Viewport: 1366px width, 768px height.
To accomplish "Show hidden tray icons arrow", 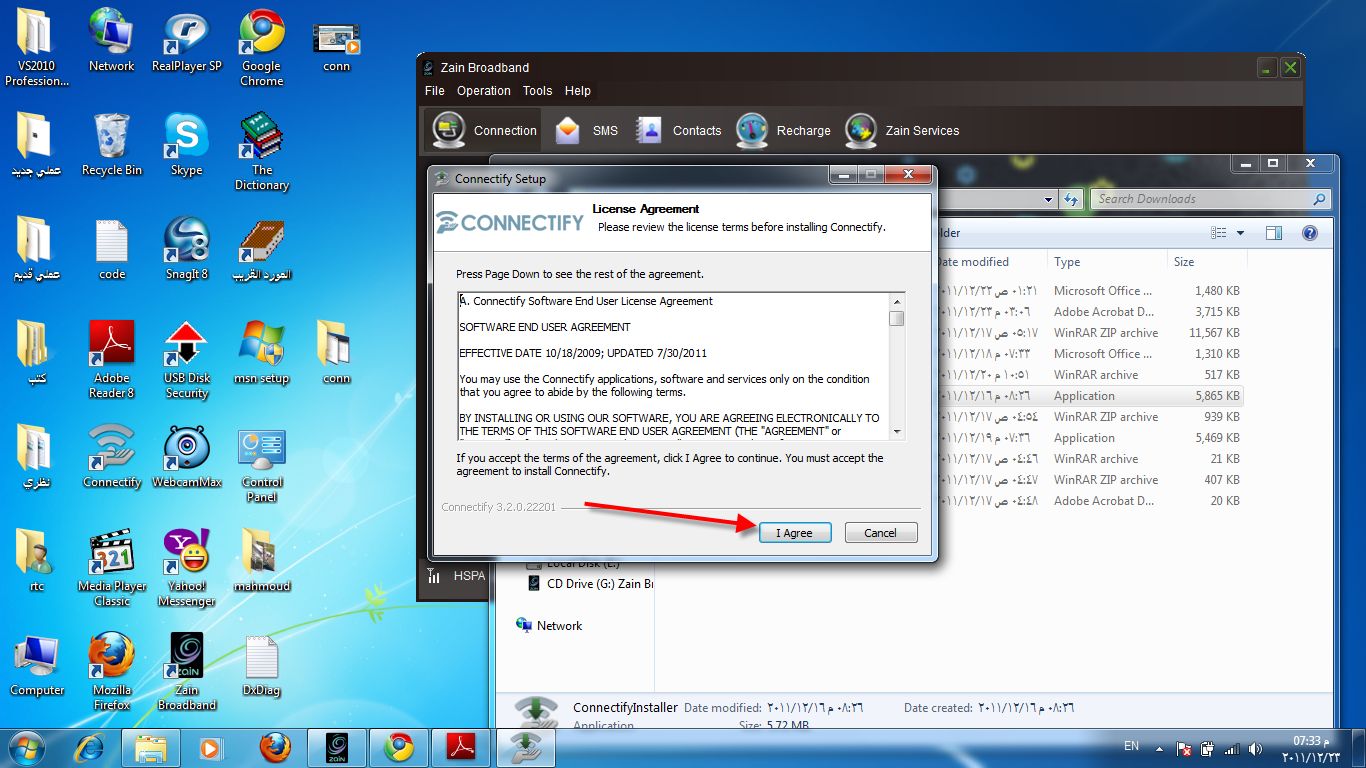I will coord(1159,747).
